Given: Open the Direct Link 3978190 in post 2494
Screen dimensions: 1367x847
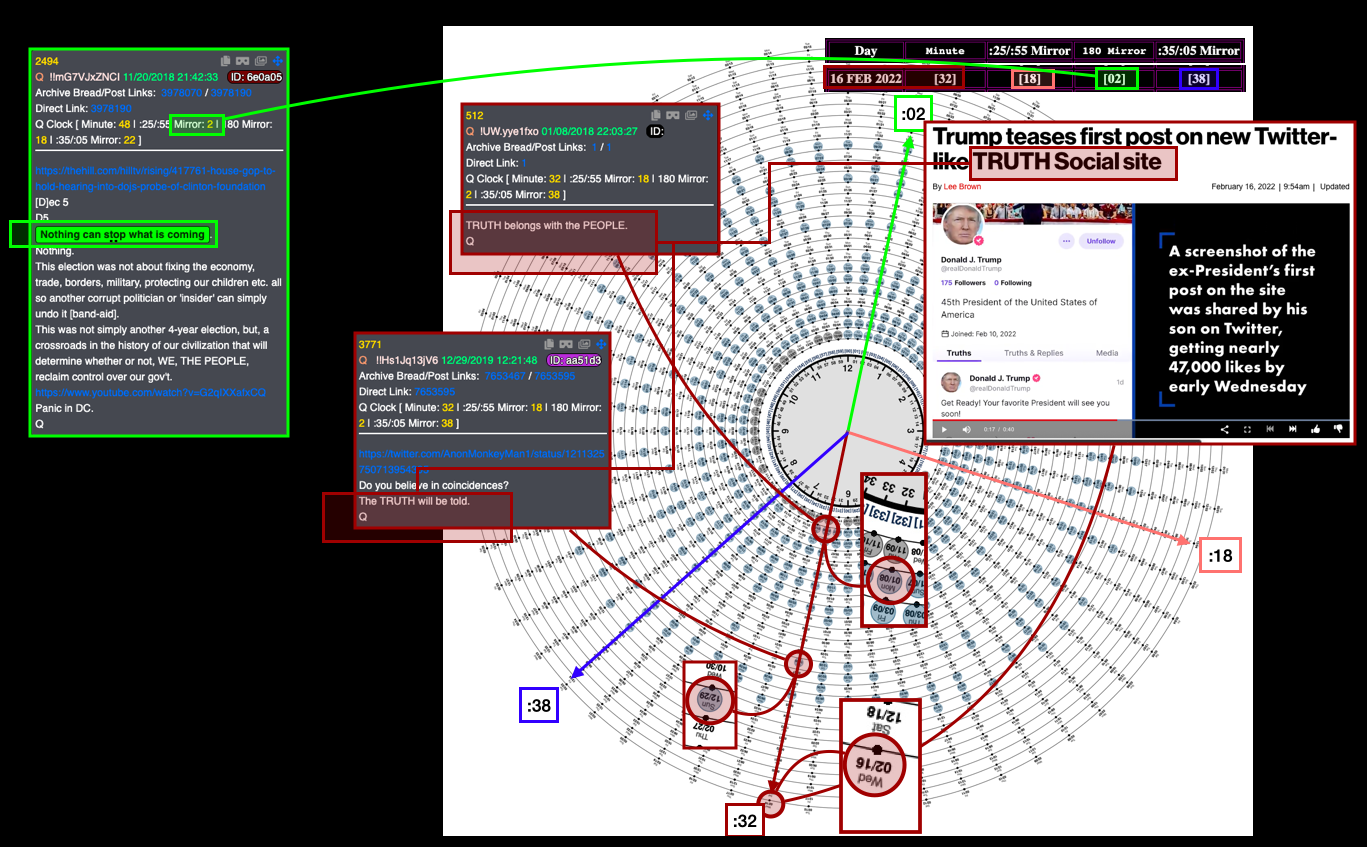Looking at the screenshot, I should [x=110, y=108].
